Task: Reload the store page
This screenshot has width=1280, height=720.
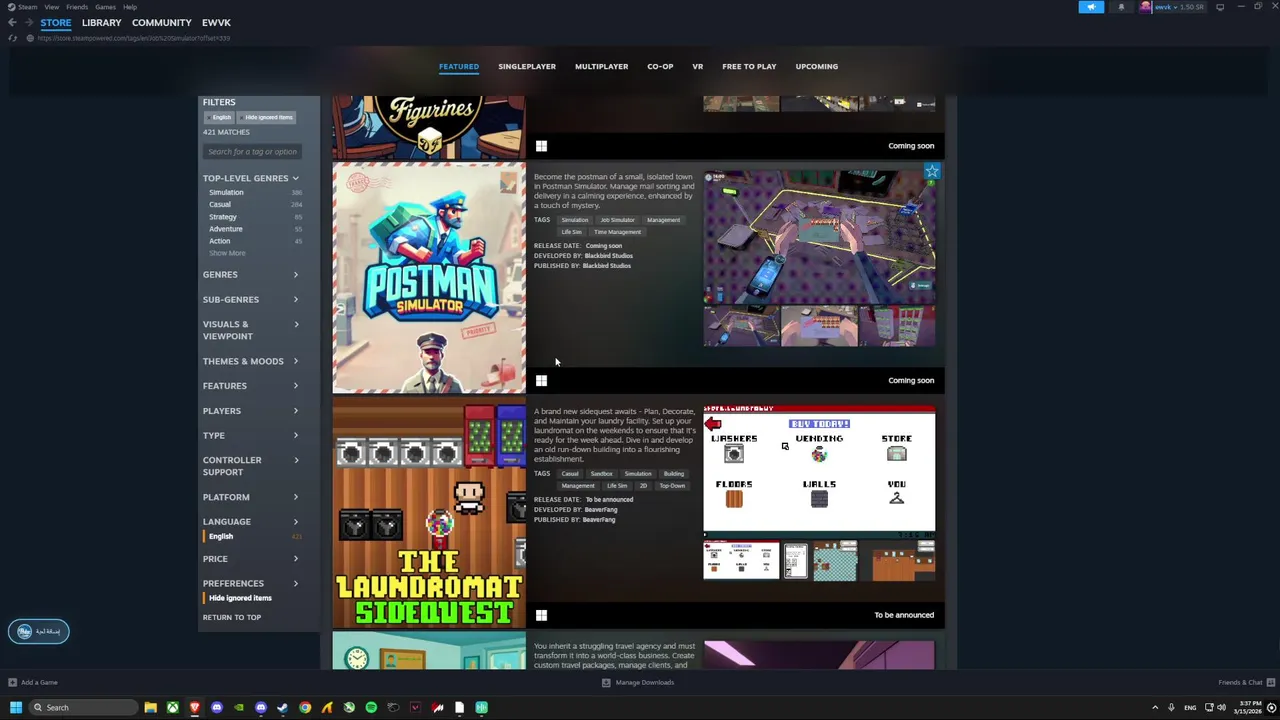Action: [12, 38]
